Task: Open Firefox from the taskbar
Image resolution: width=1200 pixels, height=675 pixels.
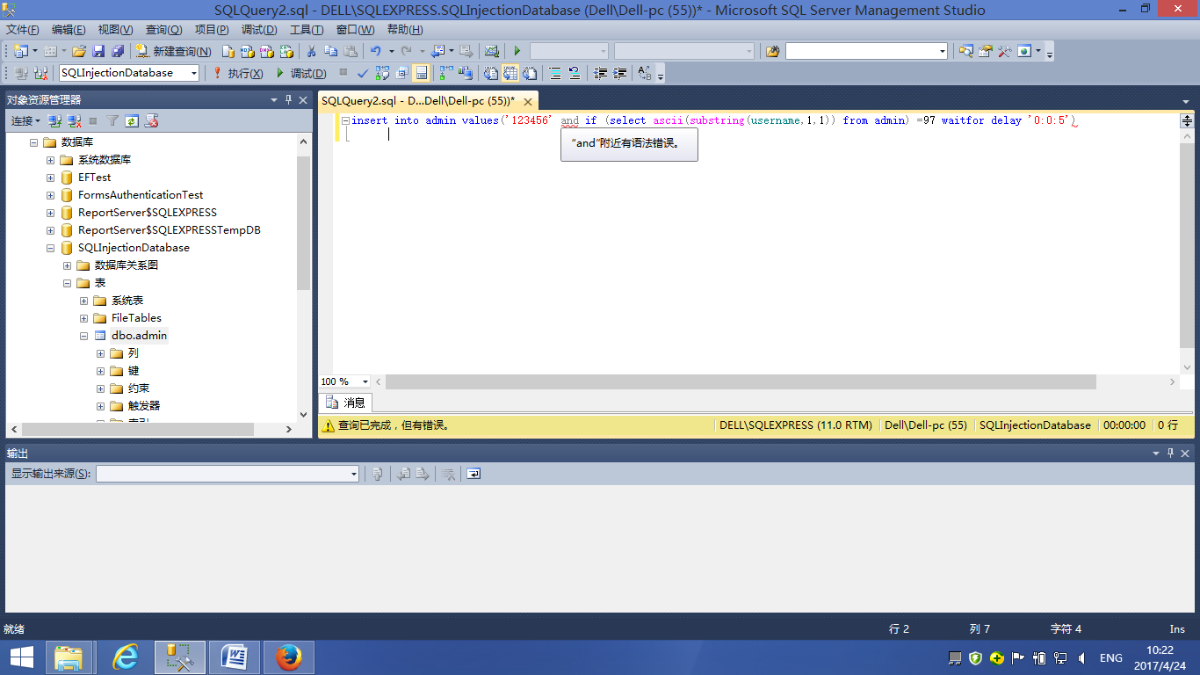Action: 289,657
